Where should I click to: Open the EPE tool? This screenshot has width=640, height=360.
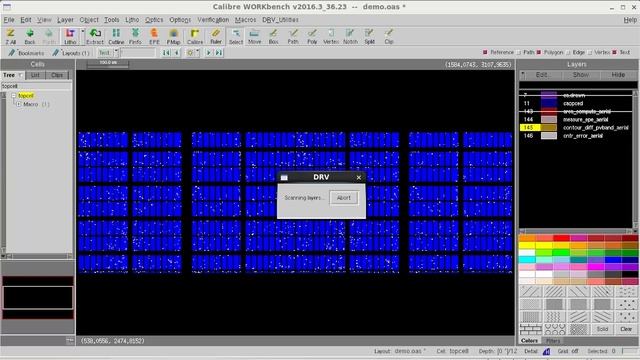click(154, 36)
